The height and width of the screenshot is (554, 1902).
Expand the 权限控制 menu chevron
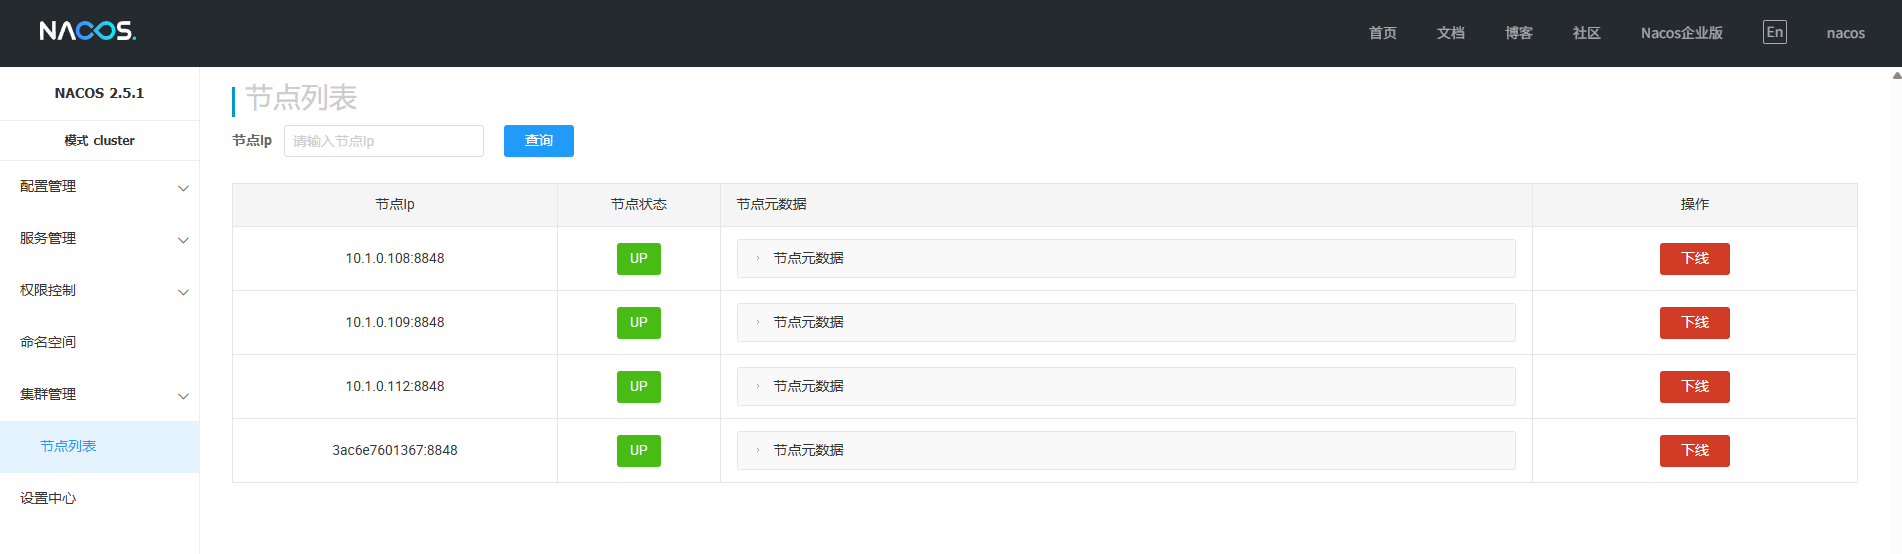click(x=183, y=292)
